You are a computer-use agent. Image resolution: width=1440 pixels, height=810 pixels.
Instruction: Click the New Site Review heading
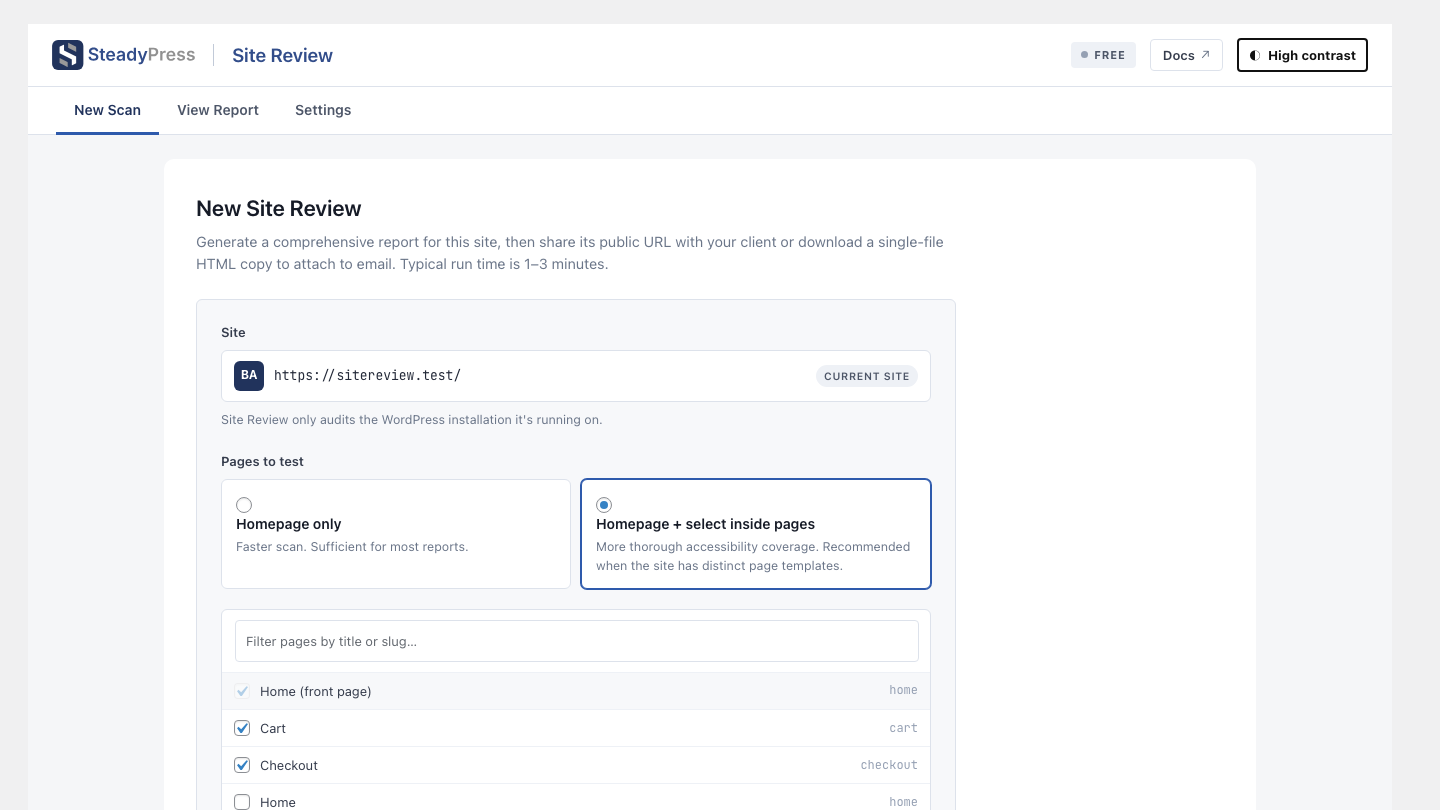pyautogui.click(x=279, y=209)
